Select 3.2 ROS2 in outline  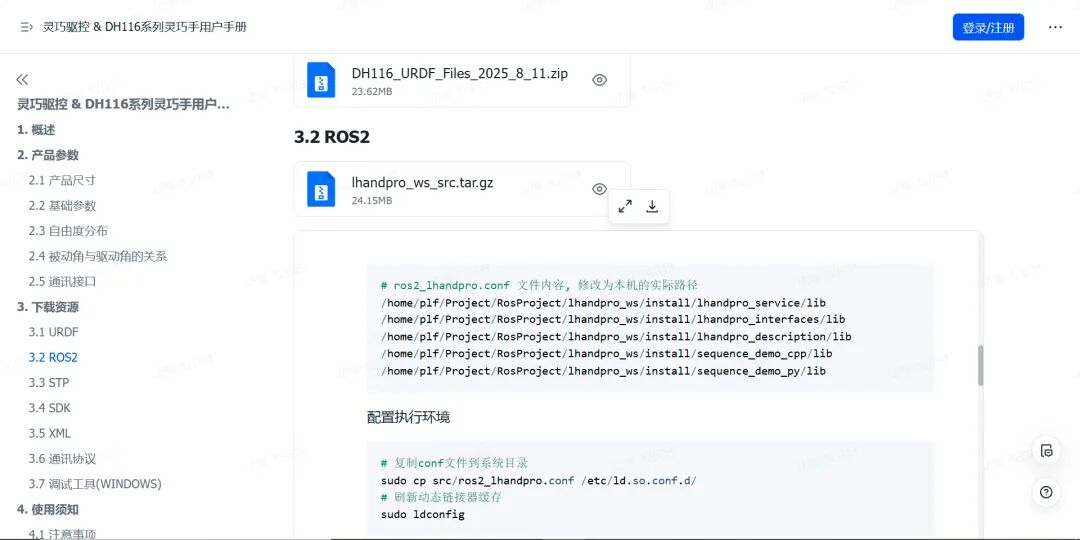(x=53, y=357)
